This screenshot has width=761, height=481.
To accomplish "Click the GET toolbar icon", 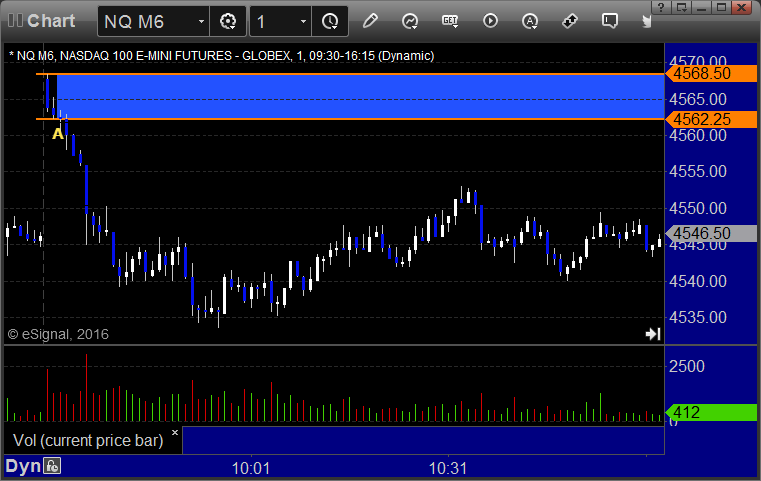I will [450, 21].
